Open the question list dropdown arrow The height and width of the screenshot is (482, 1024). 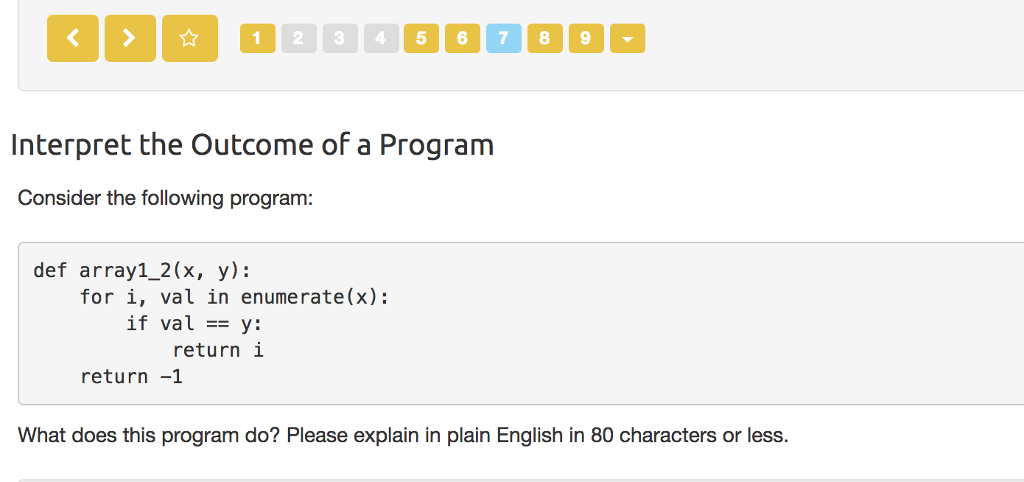point(627,39)
